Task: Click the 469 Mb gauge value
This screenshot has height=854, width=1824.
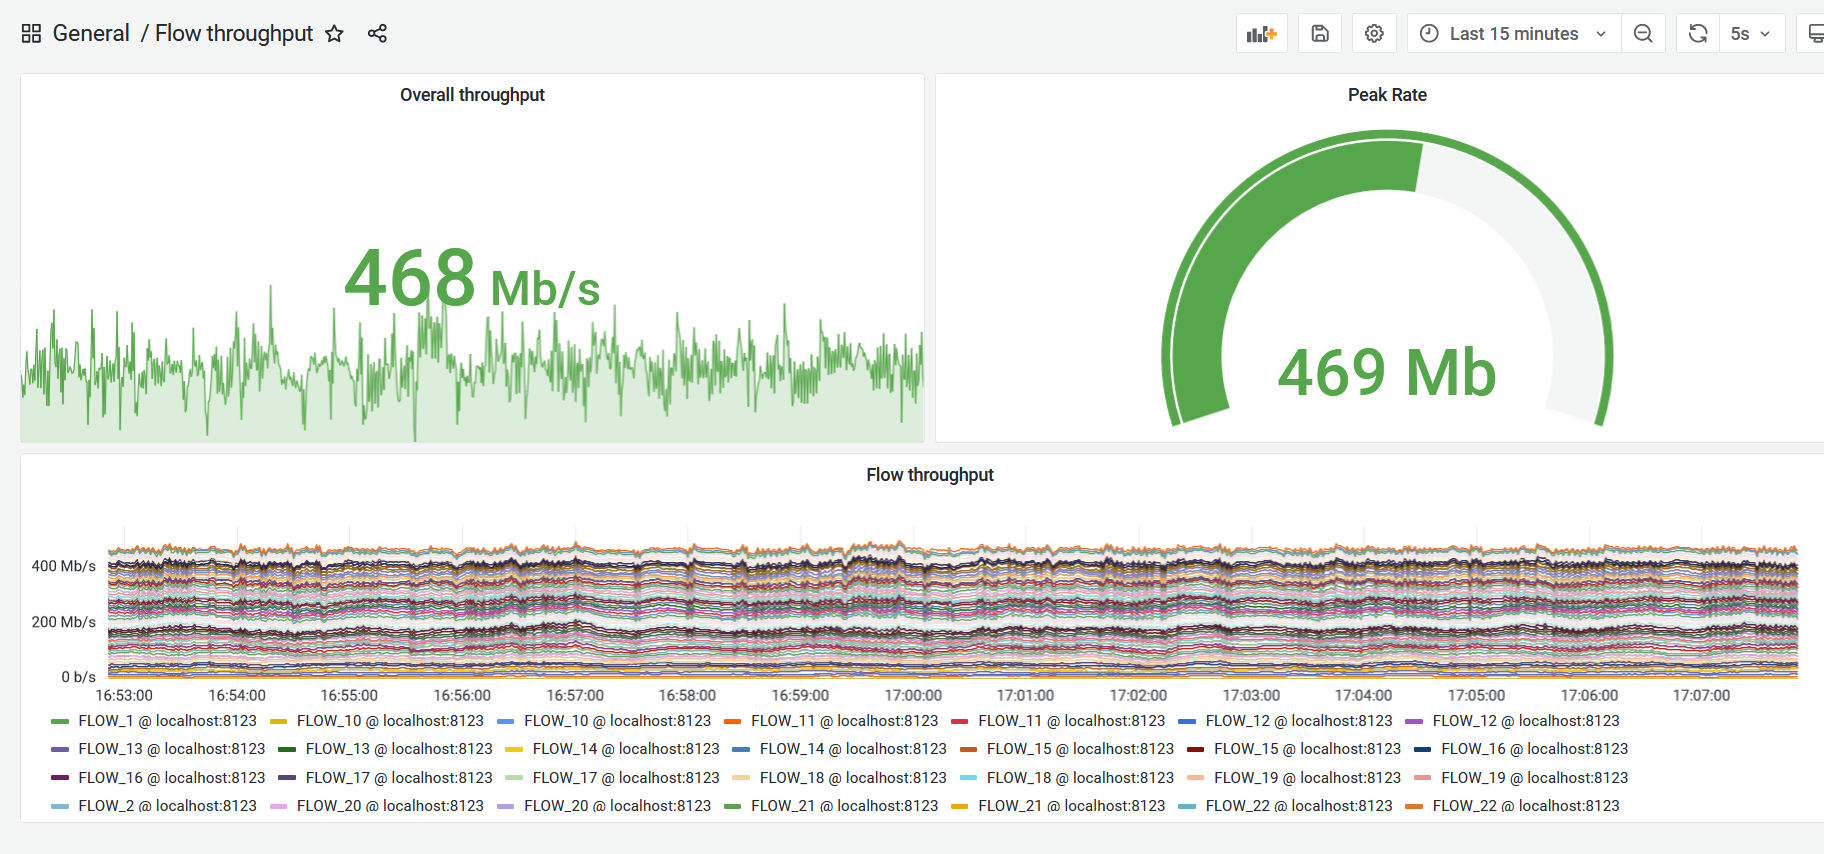Action: (1387, 373)
